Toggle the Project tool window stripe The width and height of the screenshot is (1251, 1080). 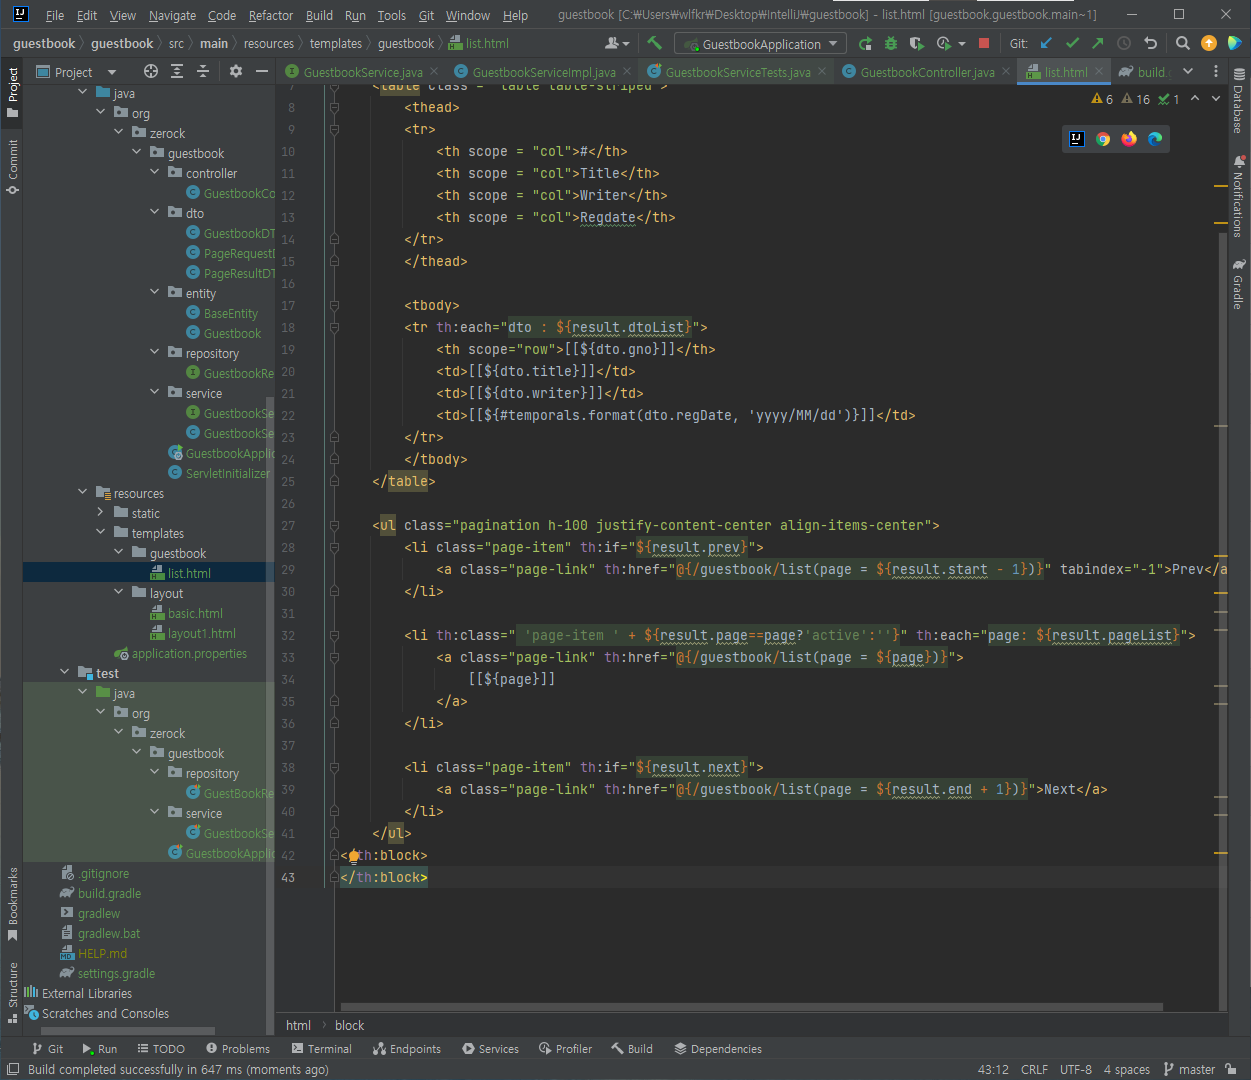coord(12,93)
